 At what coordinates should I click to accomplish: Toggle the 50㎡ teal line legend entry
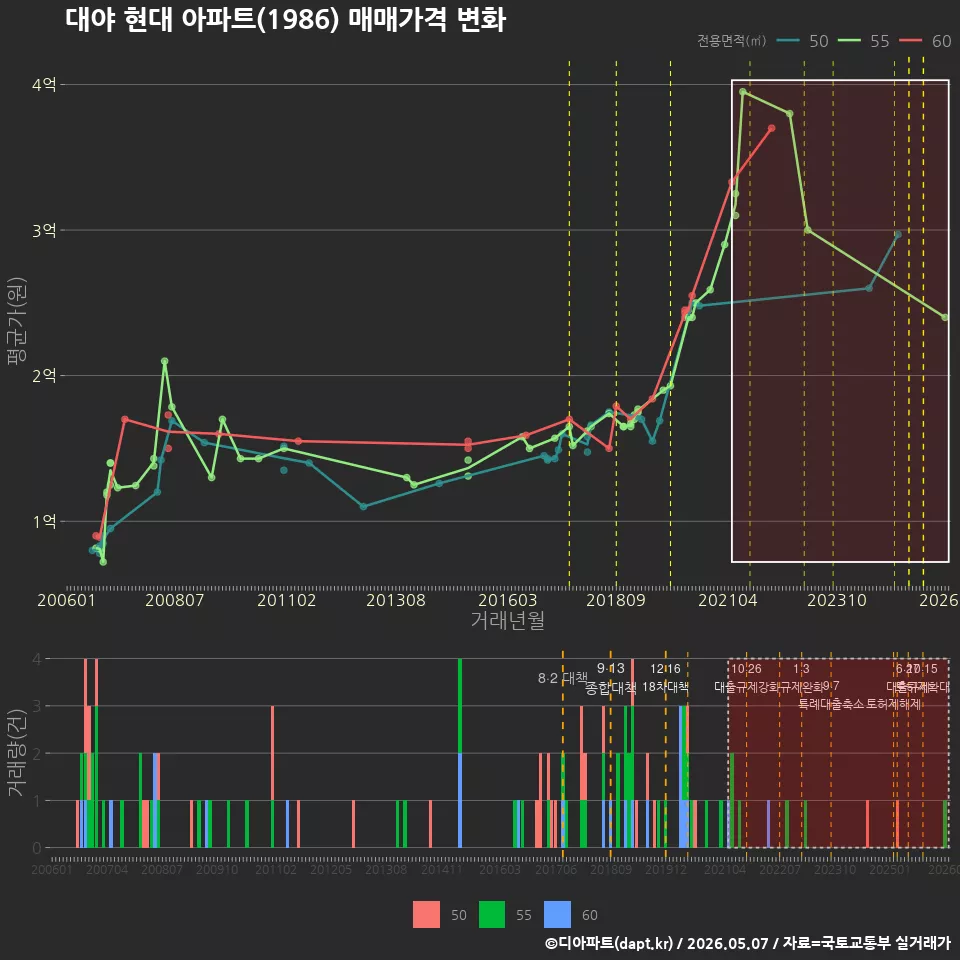(x=802, y=41)
